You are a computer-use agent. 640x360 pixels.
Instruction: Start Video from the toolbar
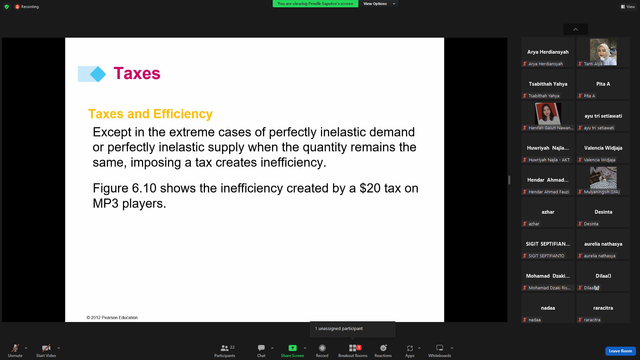tap(46, 350)
